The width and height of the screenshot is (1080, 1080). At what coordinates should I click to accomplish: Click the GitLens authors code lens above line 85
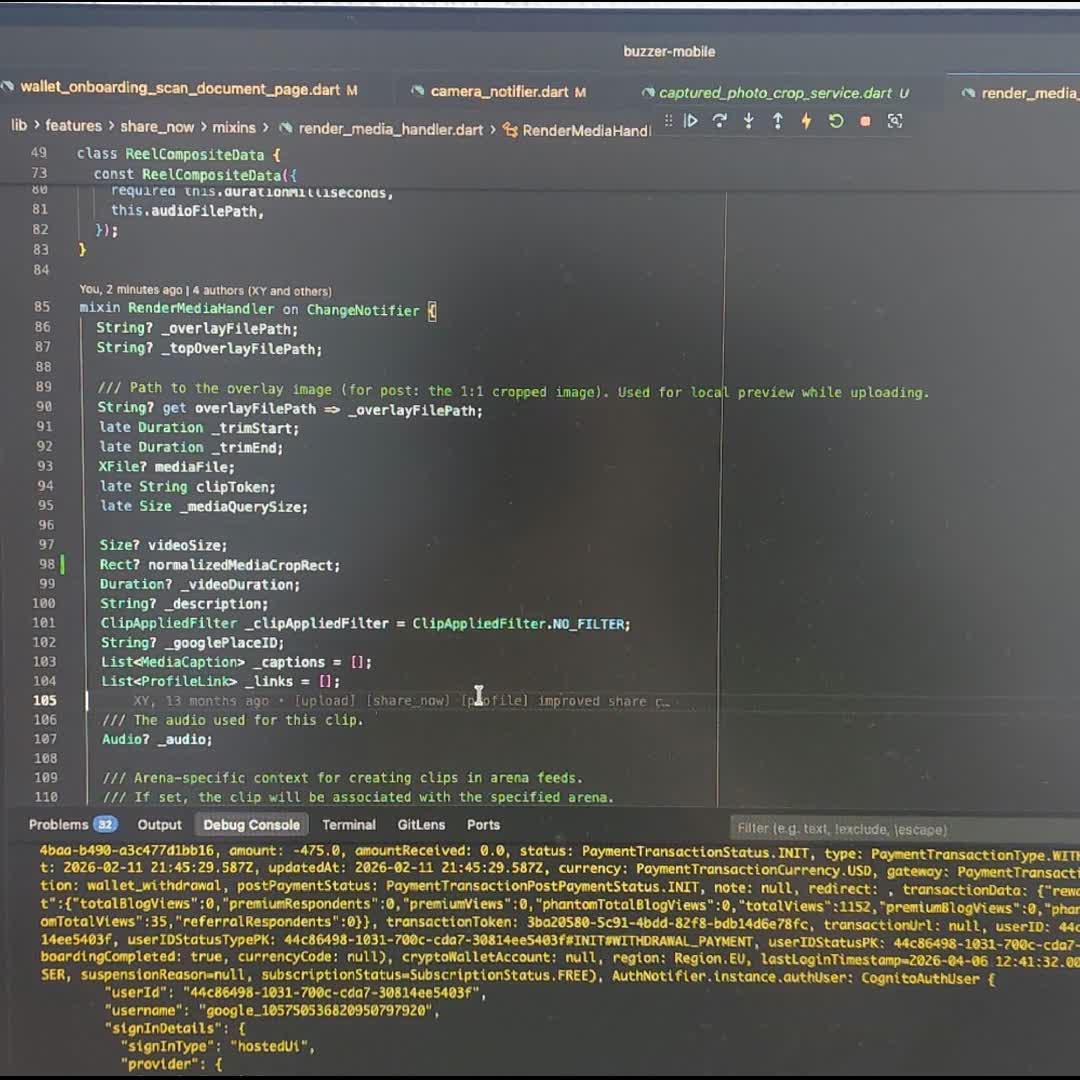point(205,290)
